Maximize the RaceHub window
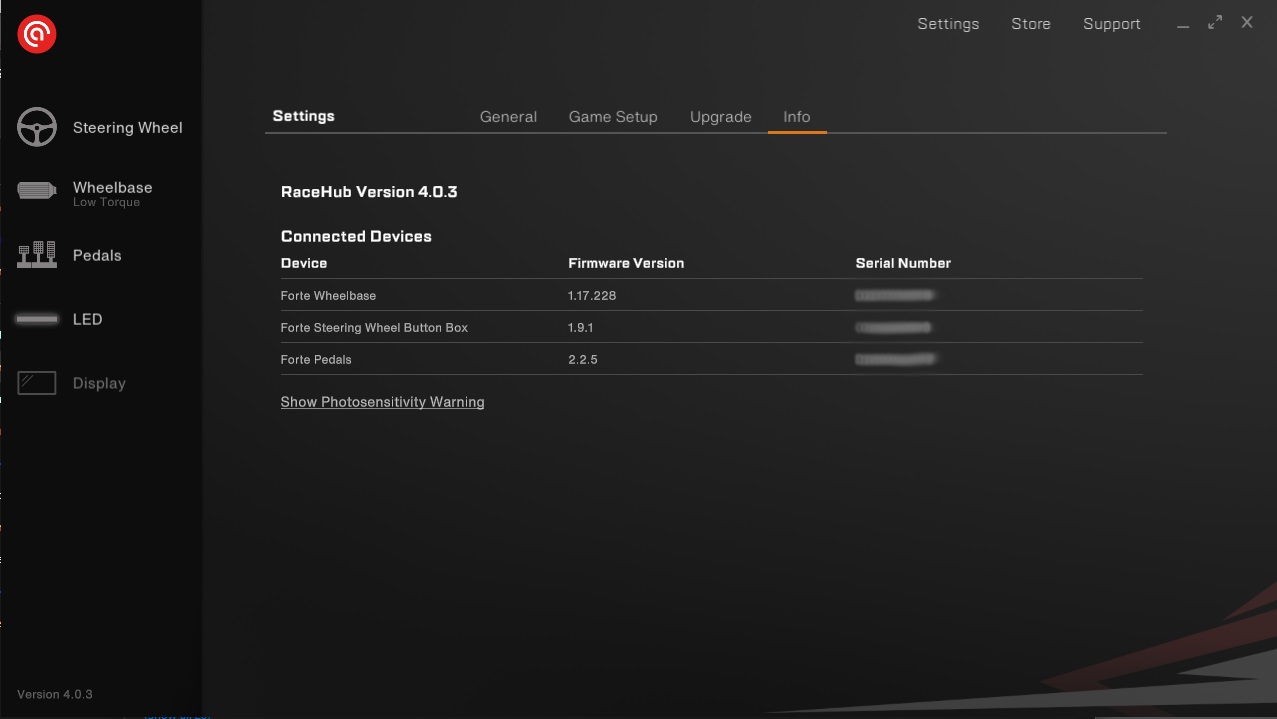This screenshot has height=719, width=1277. coord(1215,22)
